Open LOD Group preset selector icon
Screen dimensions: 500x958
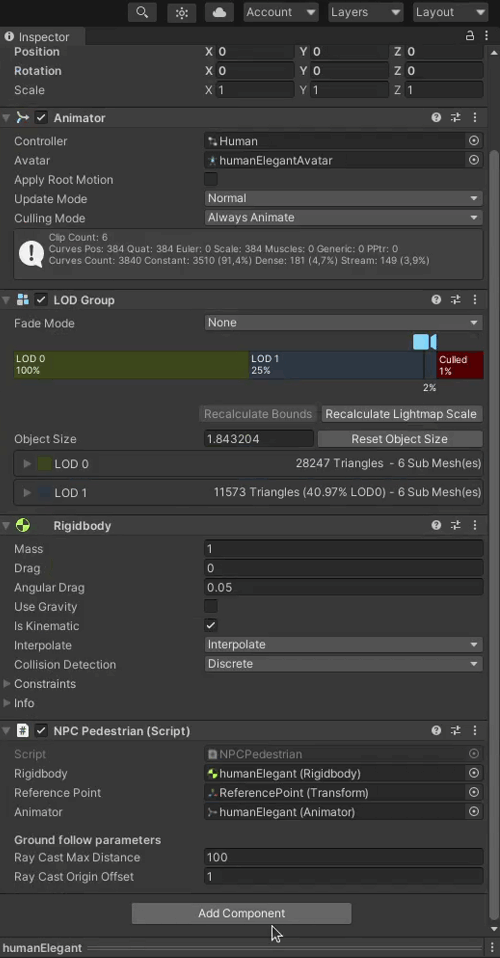point(455,299)
